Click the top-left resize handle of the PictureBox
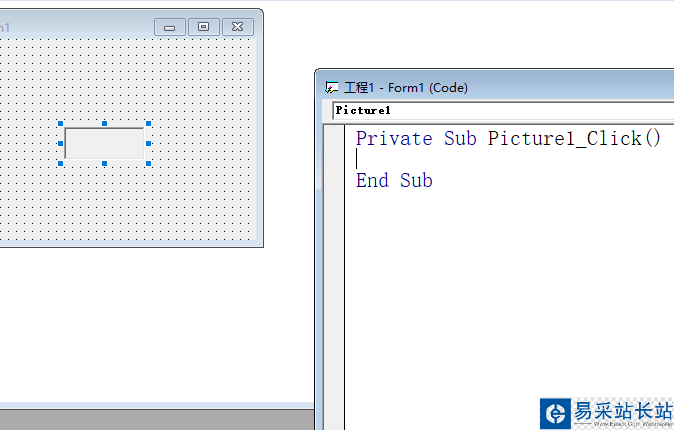The image size is (674, 430). point(61,124)
